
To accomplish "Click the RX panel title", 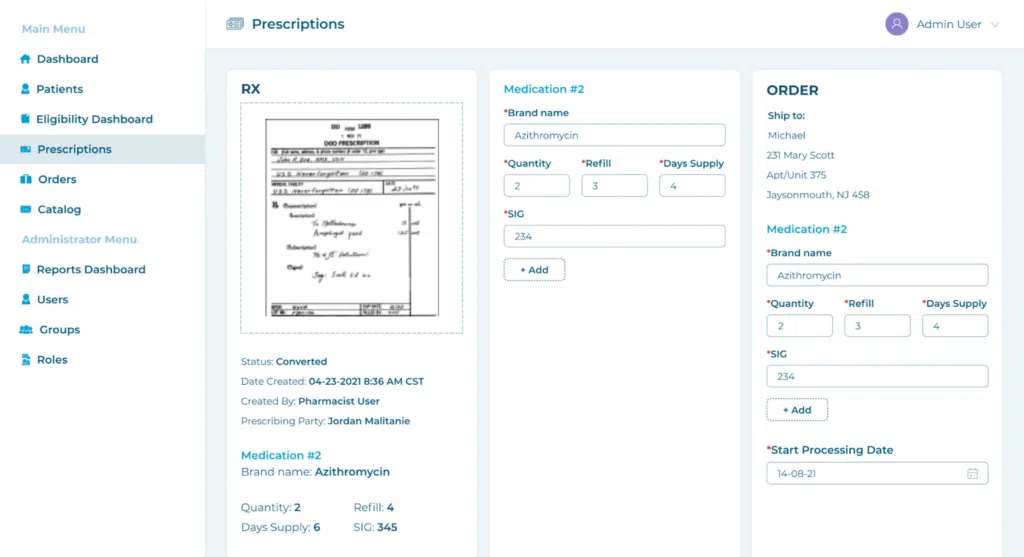I will (250, 89).
